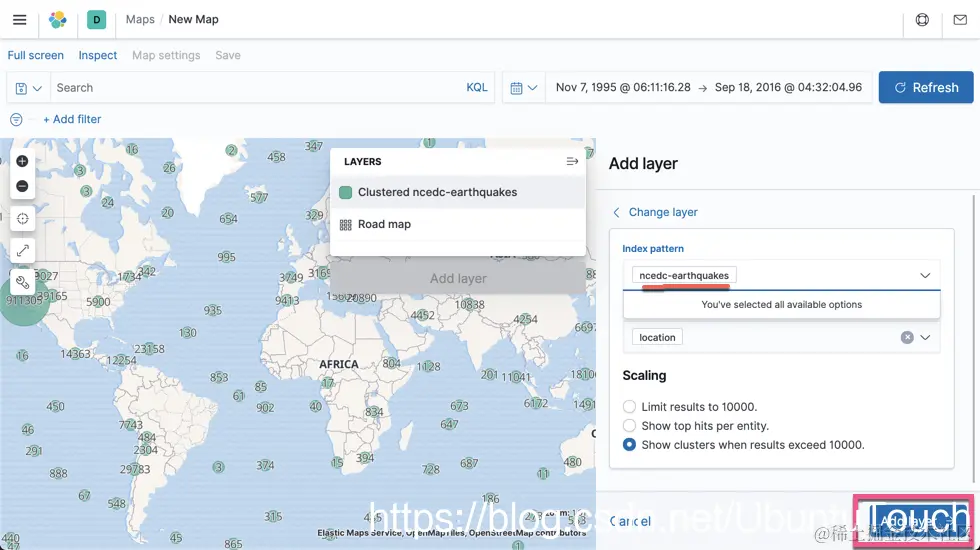
Task: Click the Add layer button under Layers
Action: click(458, 279)
